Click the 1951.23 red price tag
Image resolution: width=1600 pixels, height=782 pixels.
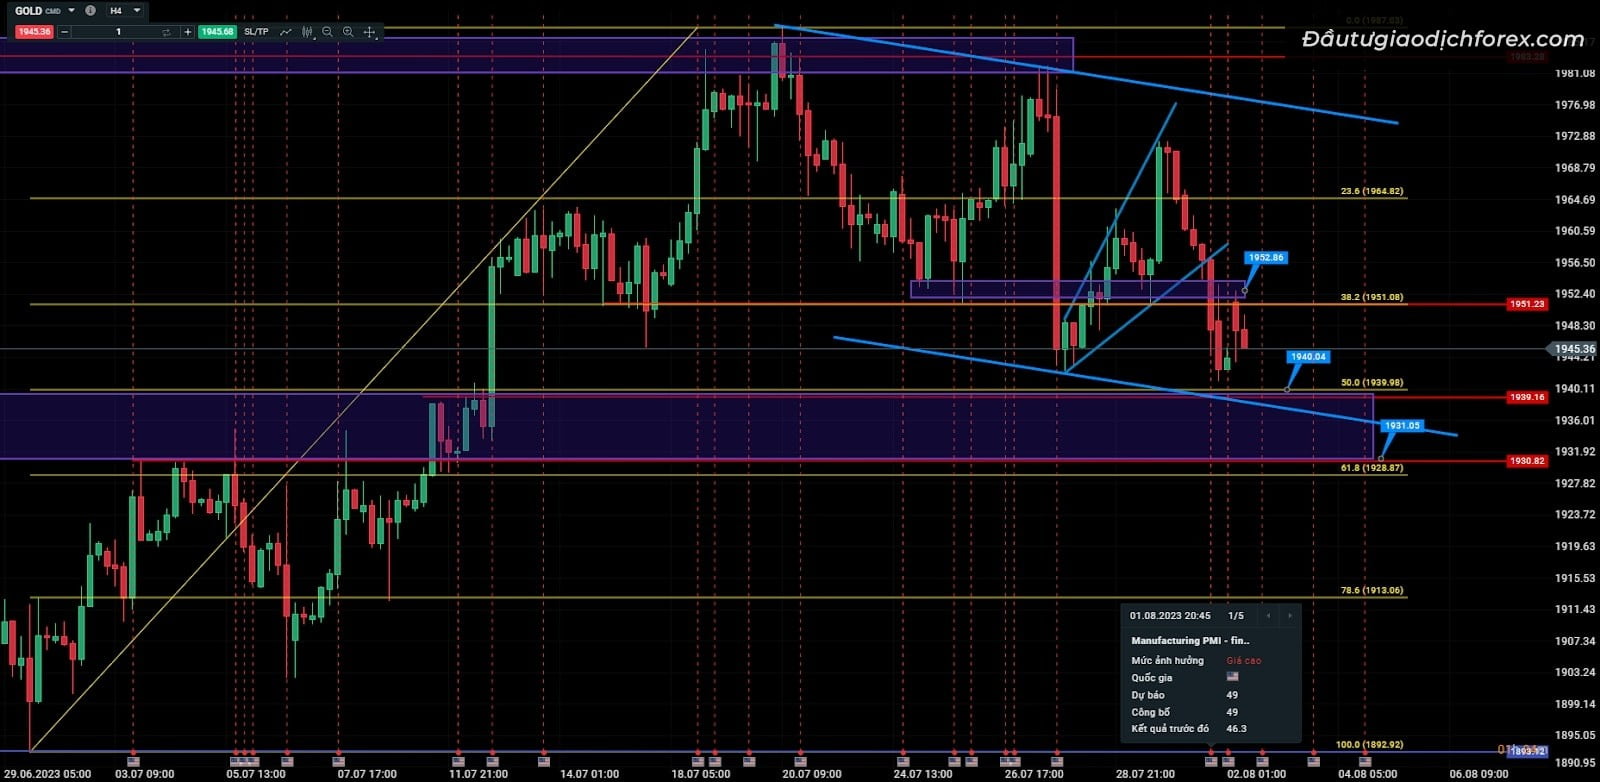1527,304
